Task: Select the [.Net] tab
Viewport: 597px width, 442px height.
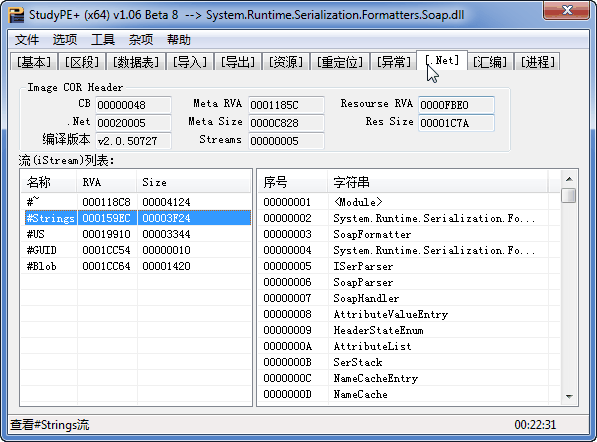Action: [x=442, y=60]
